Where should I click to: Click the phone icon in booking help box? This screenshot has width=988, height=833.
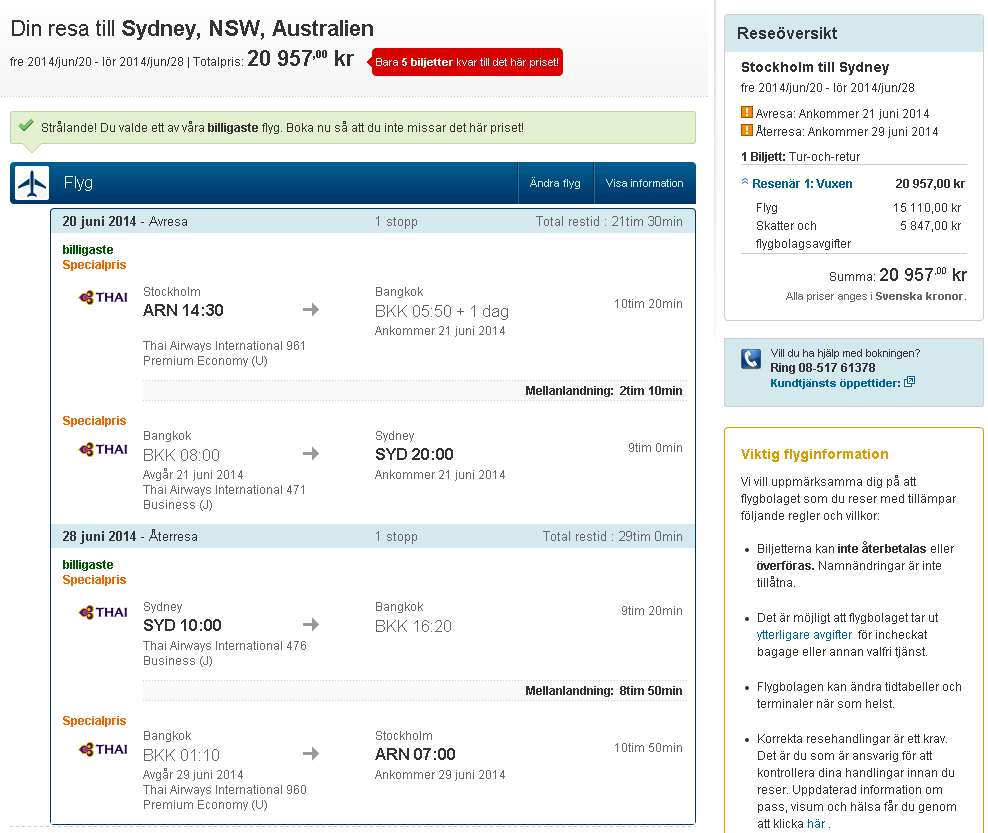(x=751, y=359)
